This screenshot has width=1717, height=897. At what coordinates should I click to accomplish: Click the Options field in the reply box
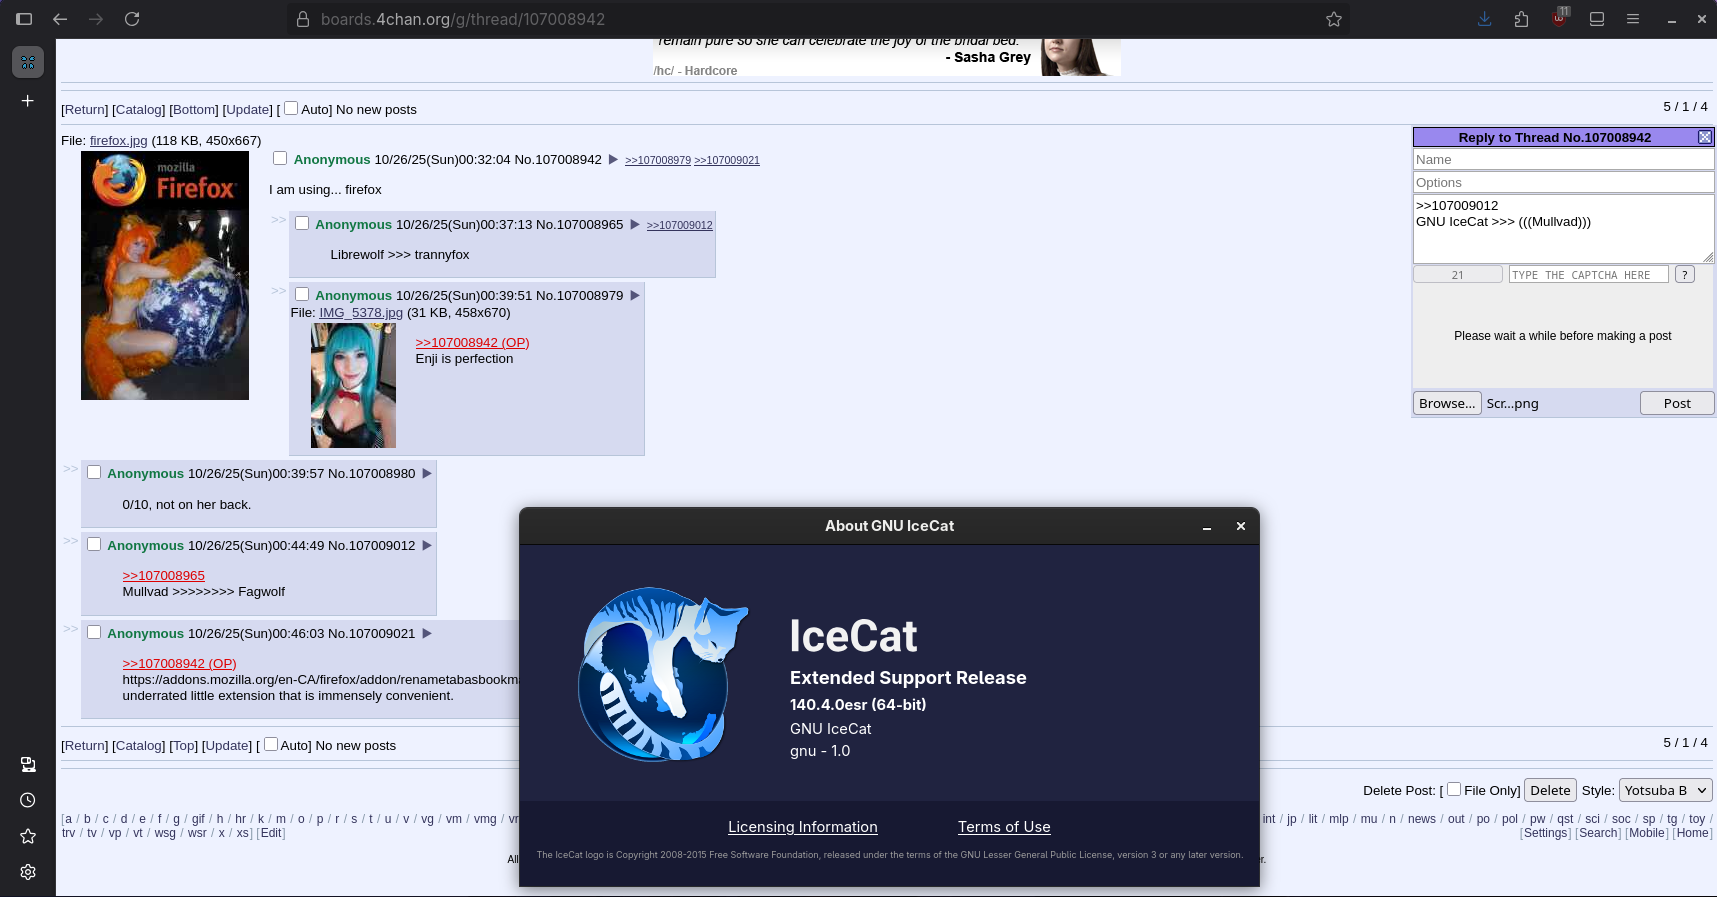coord(1564,182)
